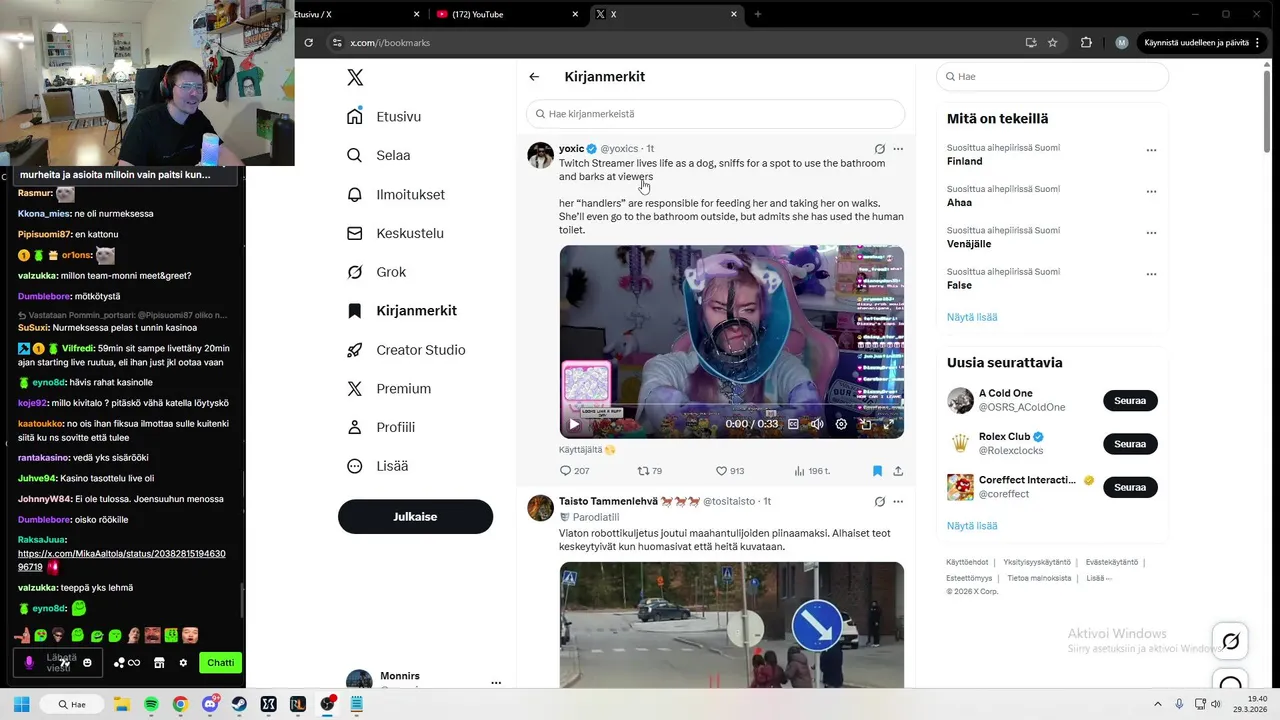This screenshot has width=1280, height=720.
Task: Follow A Cold One
Action: click(x=1130, y=401)
